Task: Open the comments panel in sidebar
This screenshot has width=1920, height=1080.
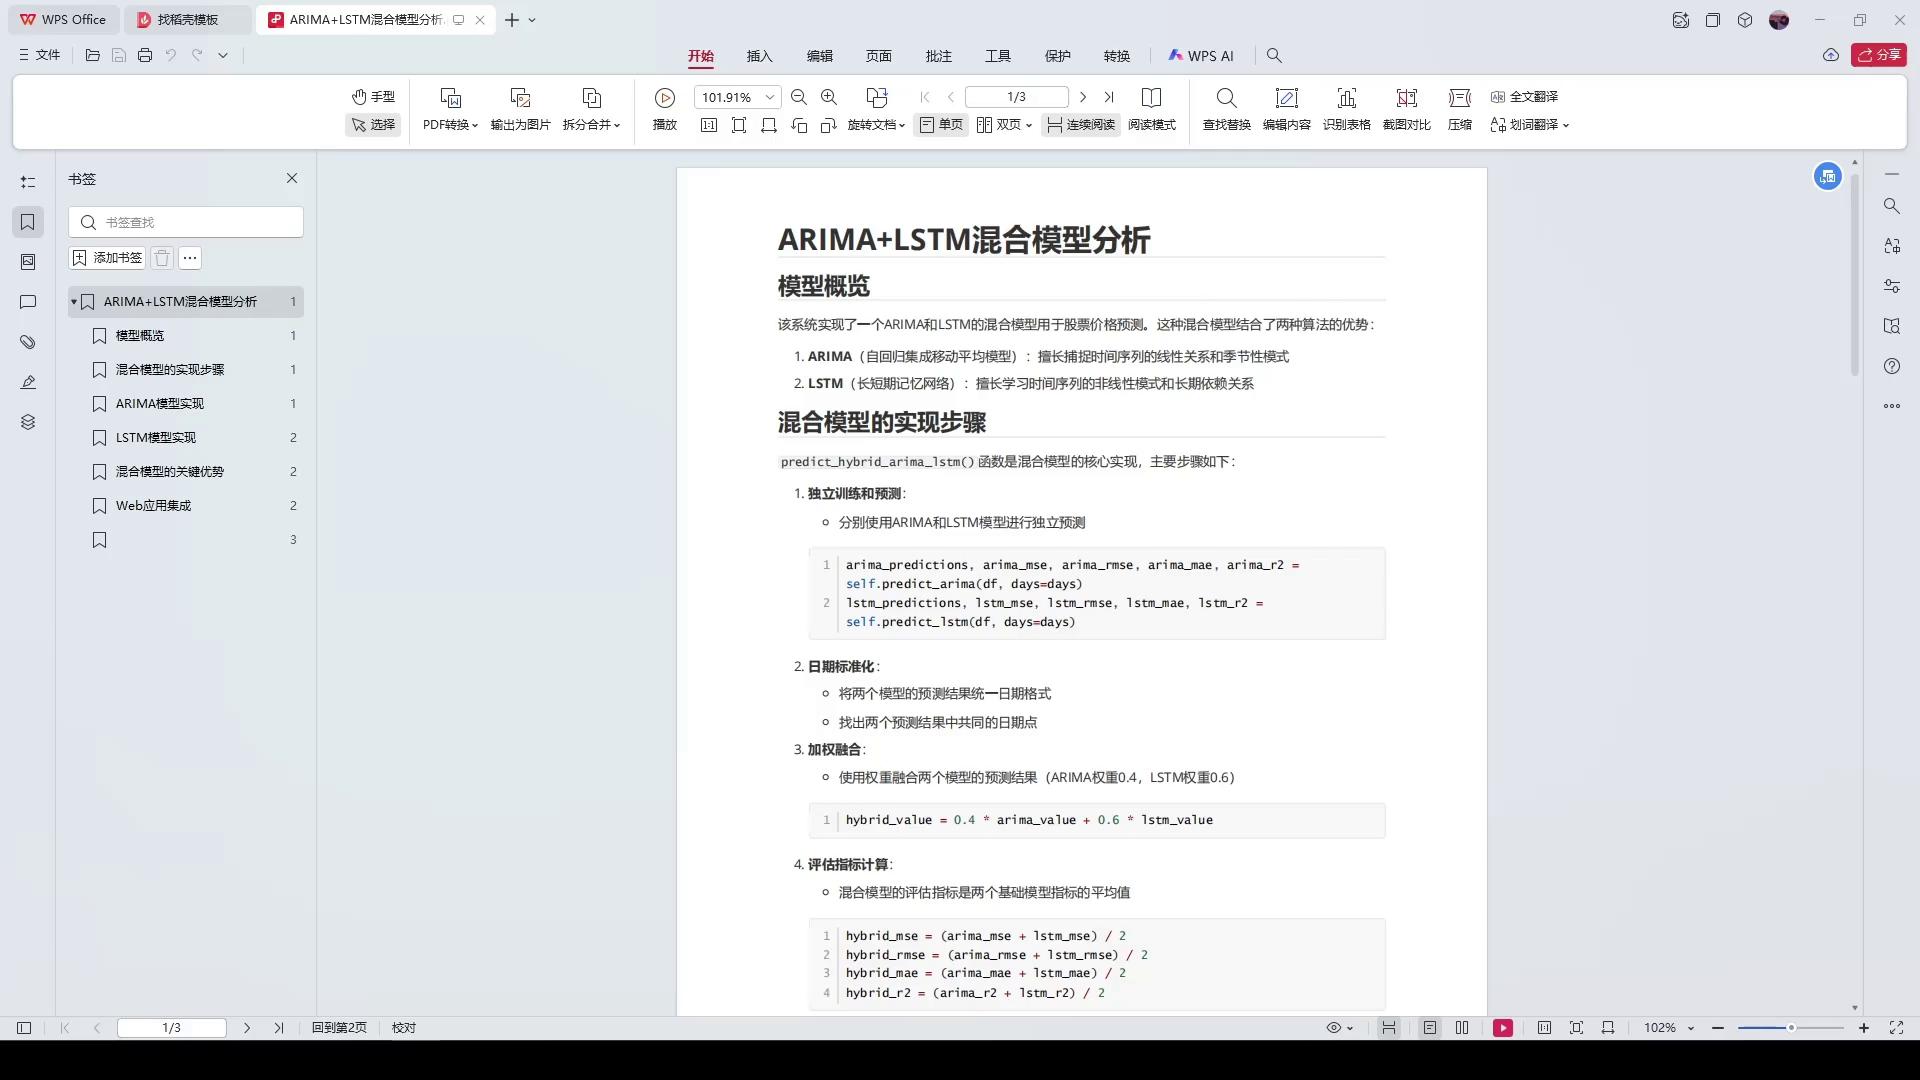Action: pyautogui.click(x=28, y=302)
